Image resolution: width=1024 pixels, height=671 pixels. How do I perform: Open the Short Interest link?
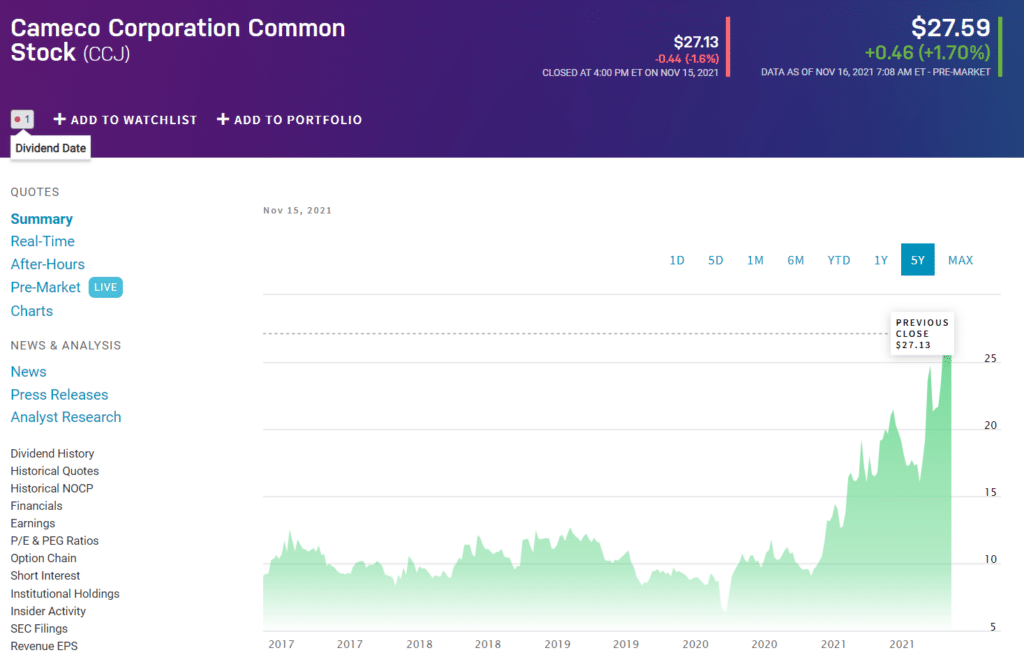click(x=45, y=576)
